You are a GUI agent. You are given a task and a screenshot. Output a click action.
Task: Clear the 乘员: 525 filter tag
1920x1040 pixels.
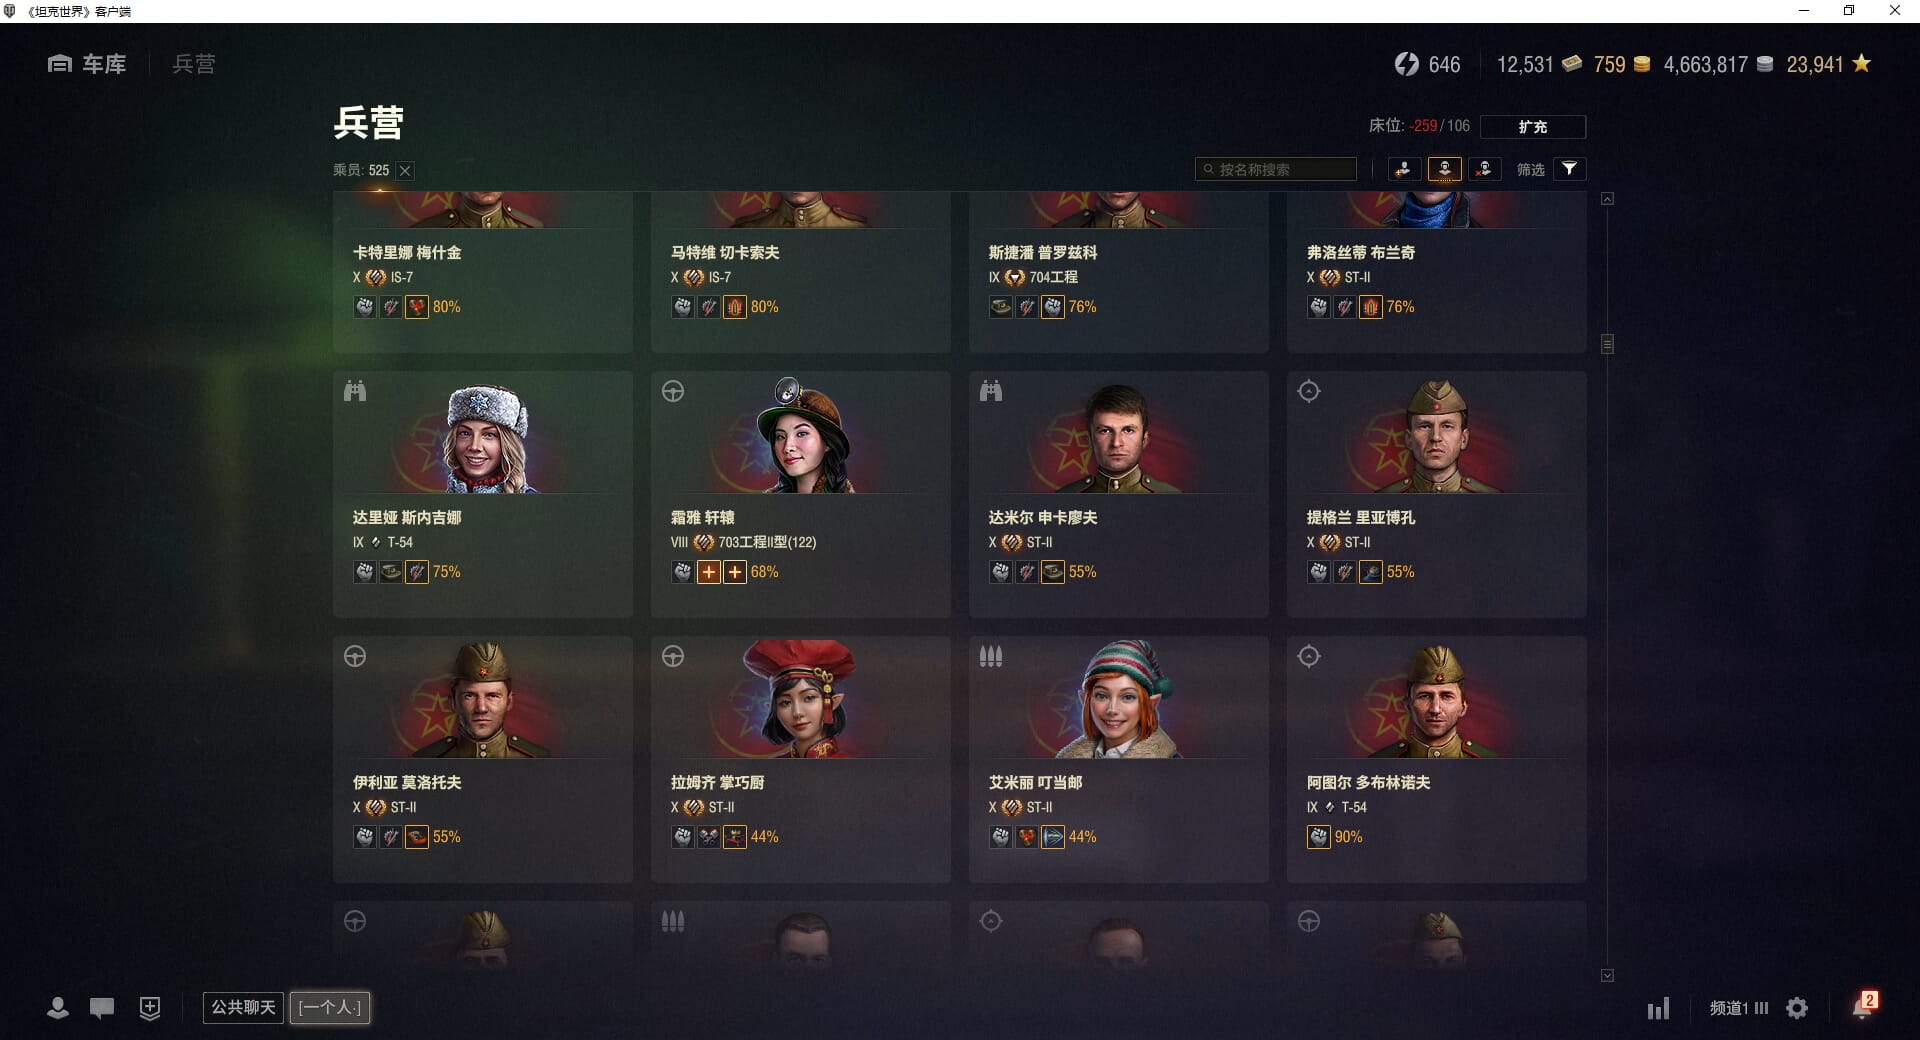(405, 171)
